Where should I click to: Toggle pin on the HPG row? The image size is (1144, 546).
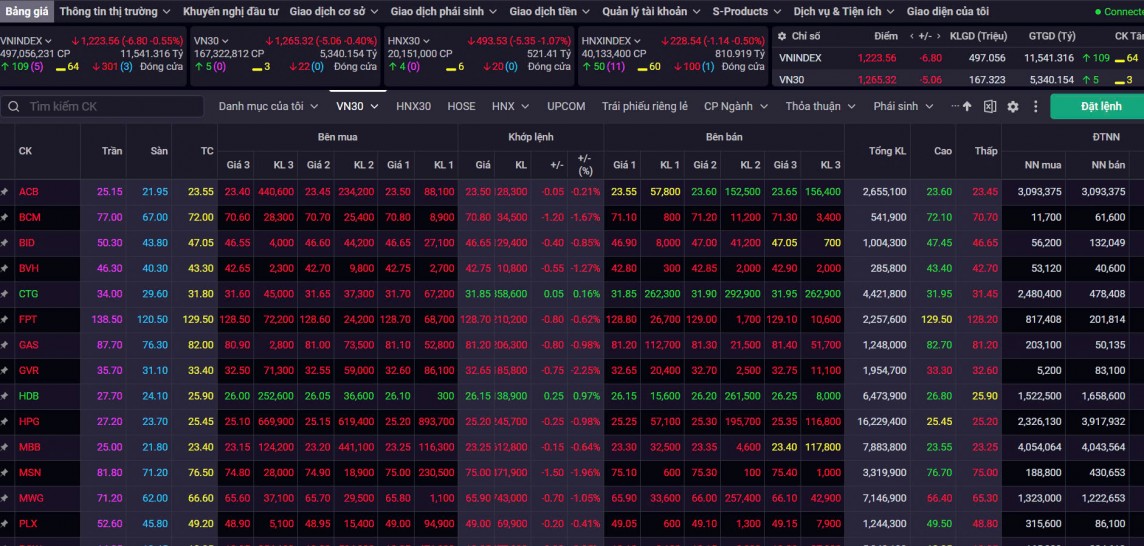[x=5, y=422]
